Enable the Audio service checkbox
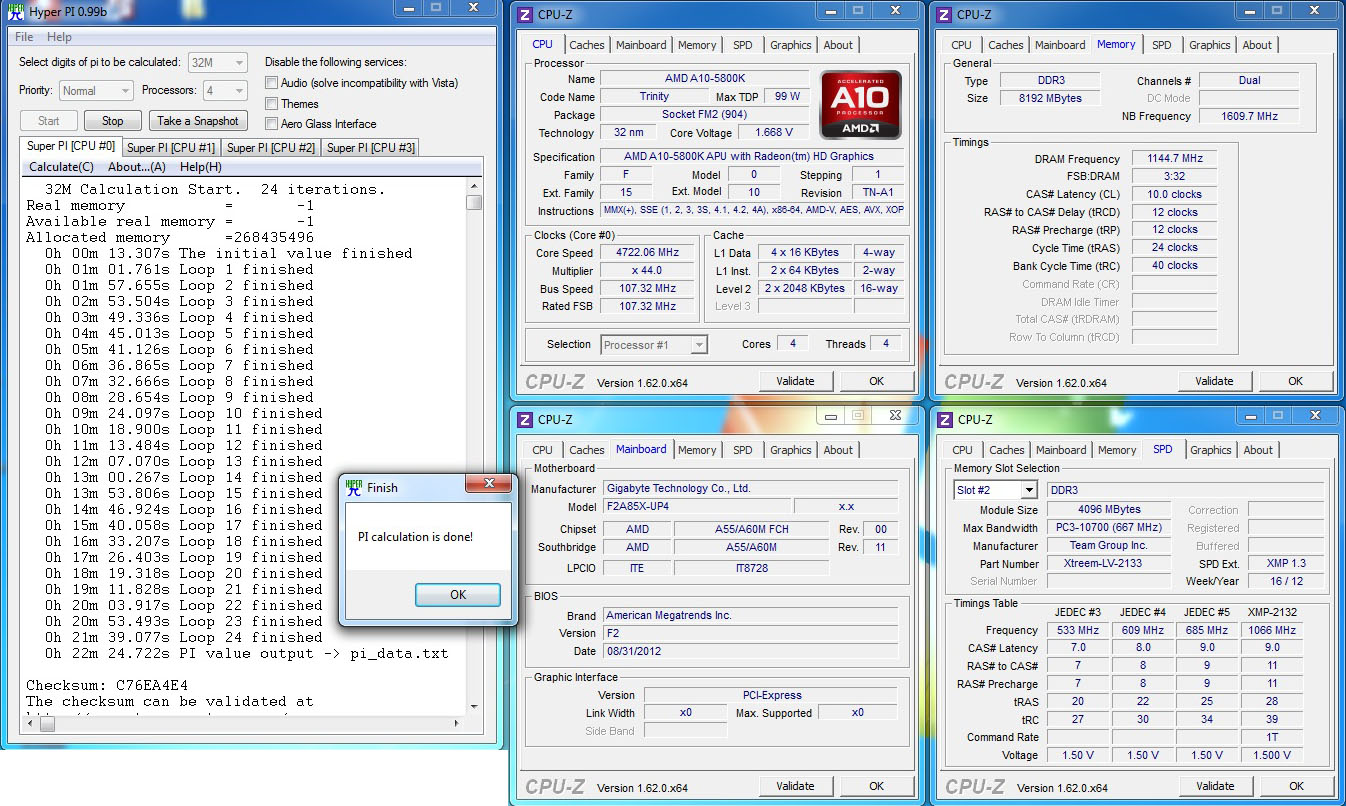Image resolution: width=1346 pixels, height=806 pixels. [x=271, y=83]
